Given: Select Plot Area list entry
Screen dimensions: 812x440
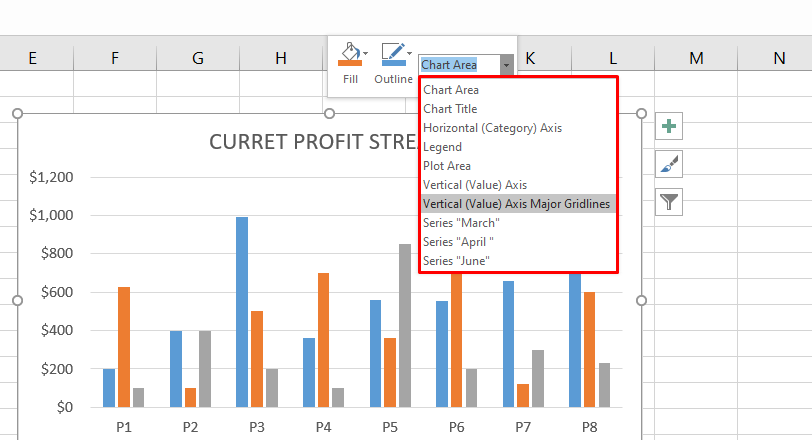Looking at the screenshot, I should 447,166.
